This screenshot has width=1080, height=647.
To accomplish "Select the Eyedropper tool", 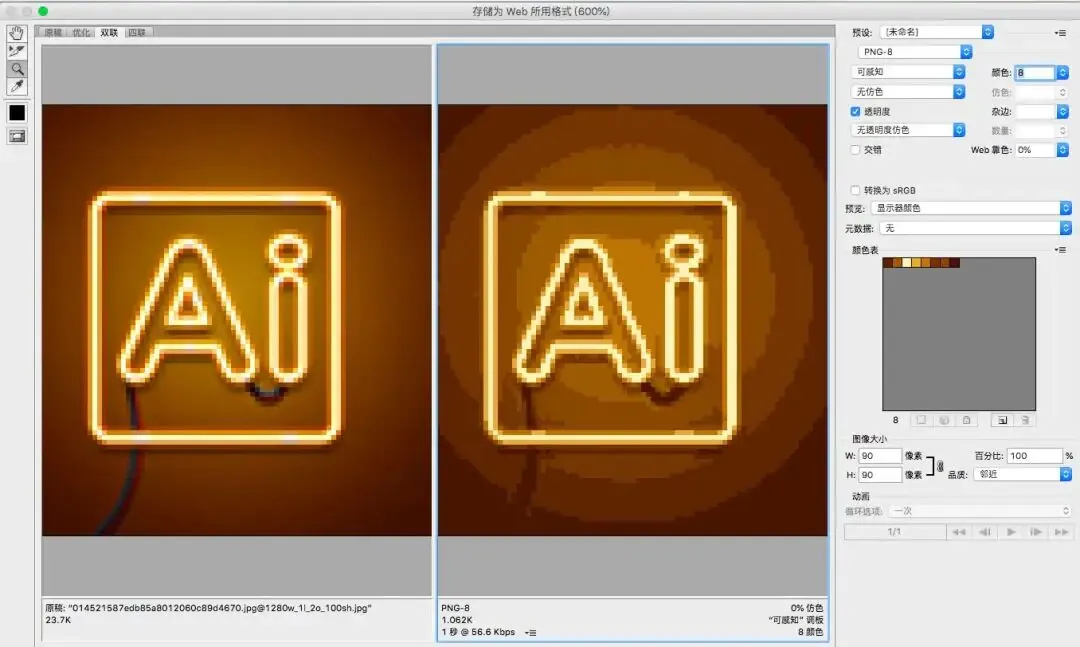I will click(17, 87).
